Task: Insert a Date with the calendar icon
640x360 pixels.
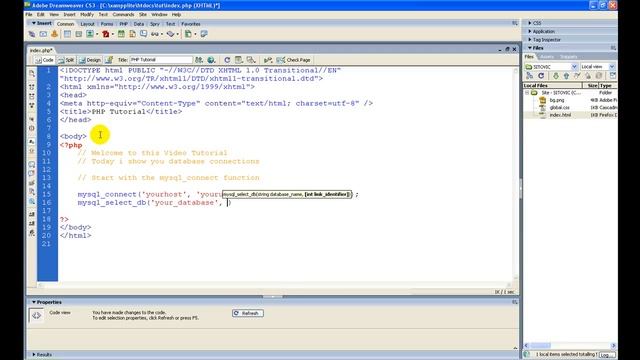Action: tap(121, 34)
